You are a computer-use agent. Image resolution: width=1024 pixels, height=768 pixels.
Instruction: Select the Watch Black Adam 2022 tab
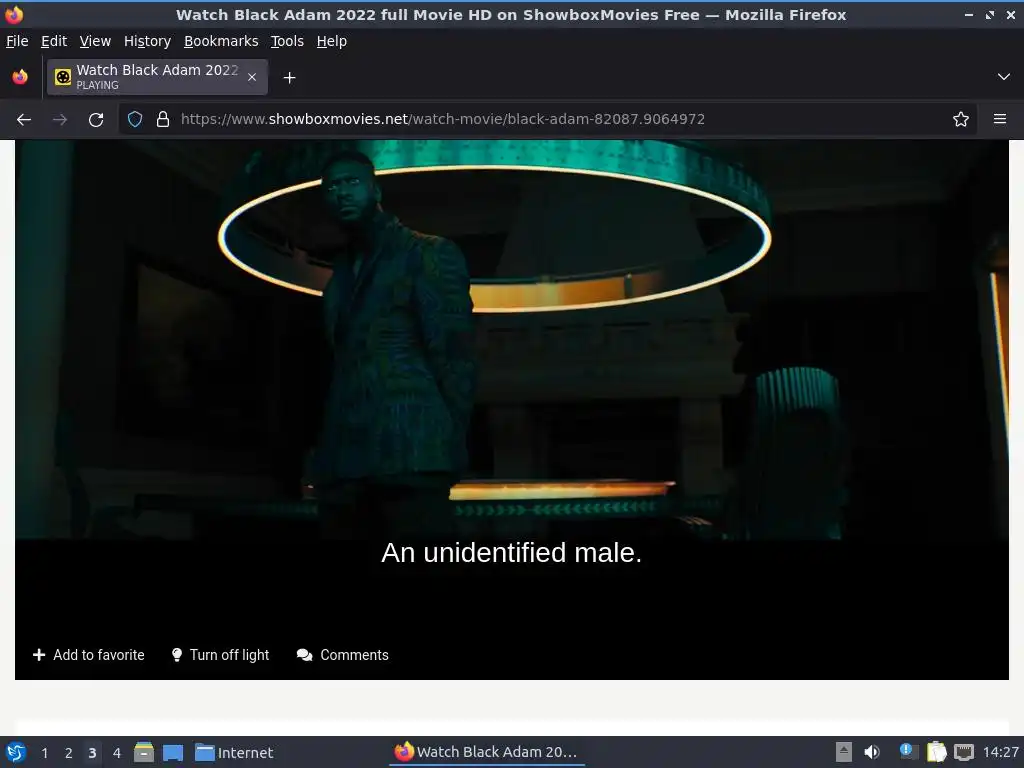[x=157, y=77]
